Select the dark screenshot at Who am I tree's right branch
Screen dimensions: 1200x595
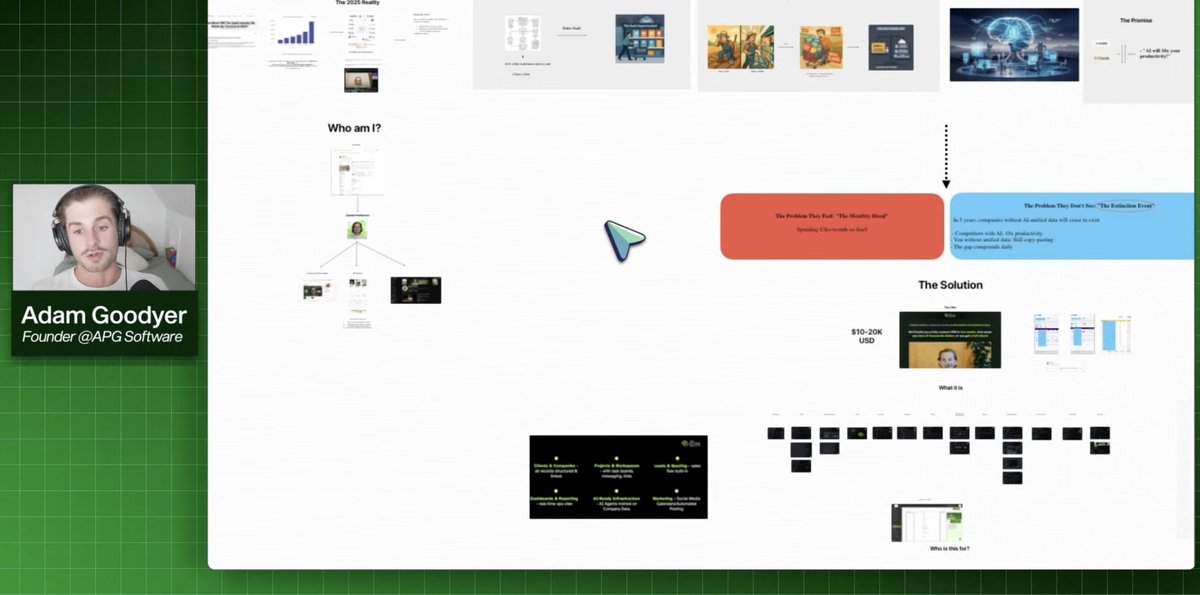pos(416,290)
